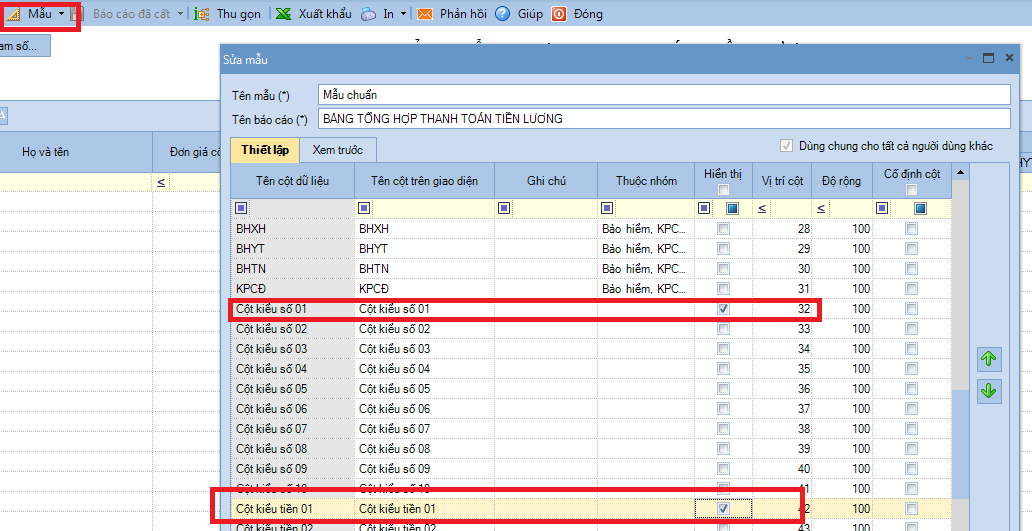Select the Thiết lập tab

point(265,150)
